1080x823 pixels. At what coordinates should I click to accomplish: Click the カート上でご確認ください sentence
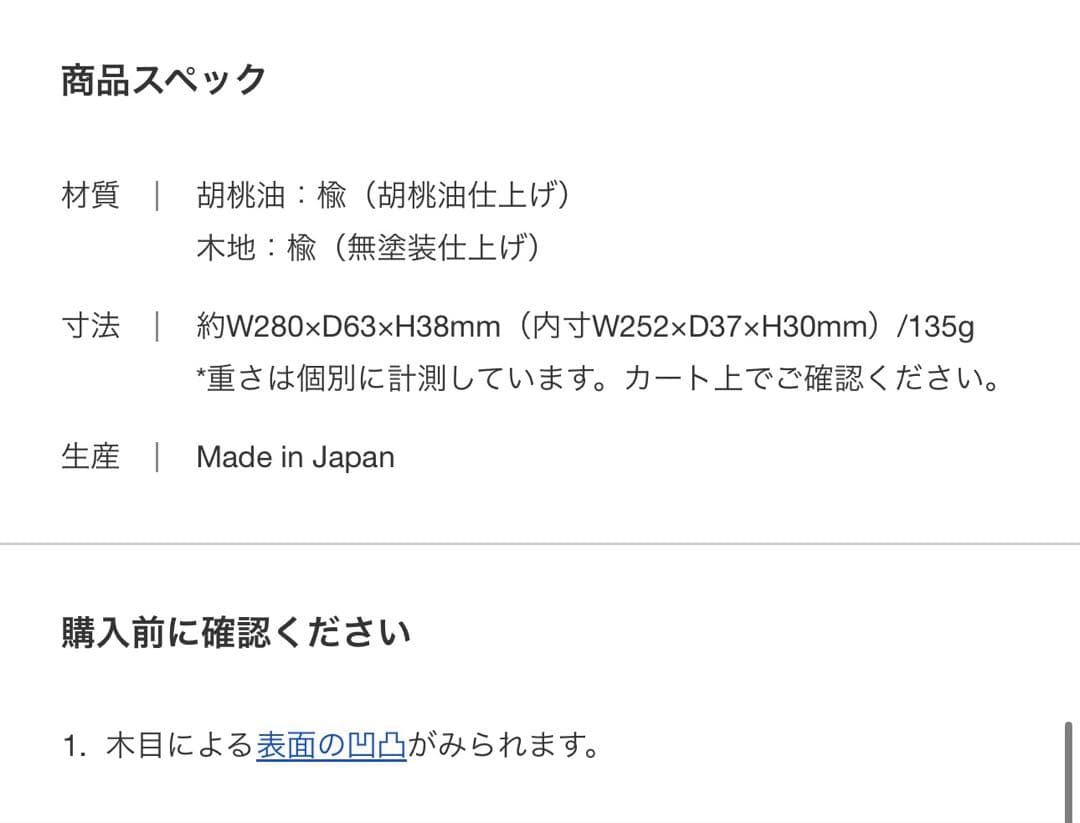[810, 379]
